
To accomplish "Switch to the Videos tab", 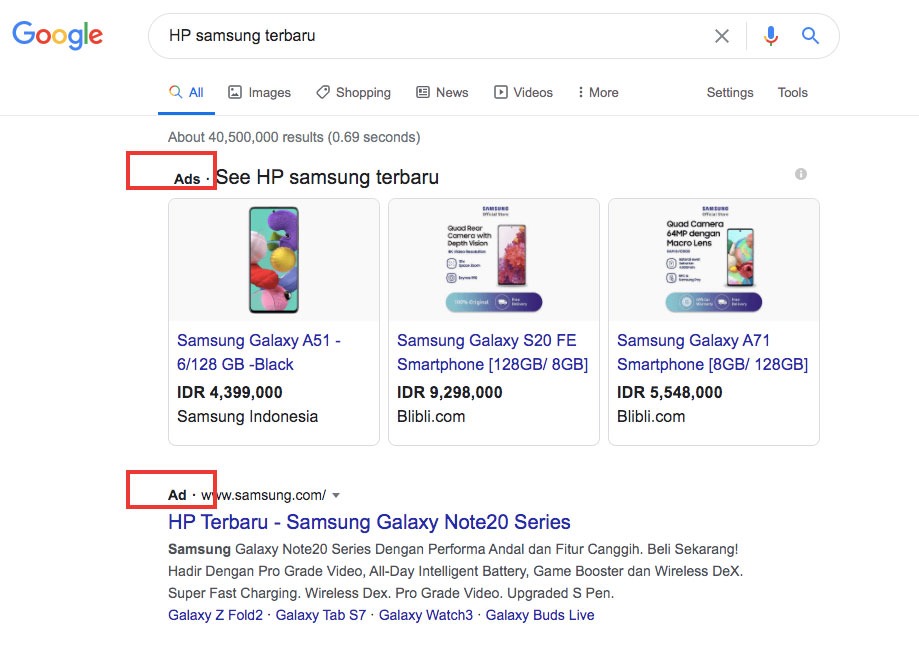I will pyautogui.click(x=523, y=93).
